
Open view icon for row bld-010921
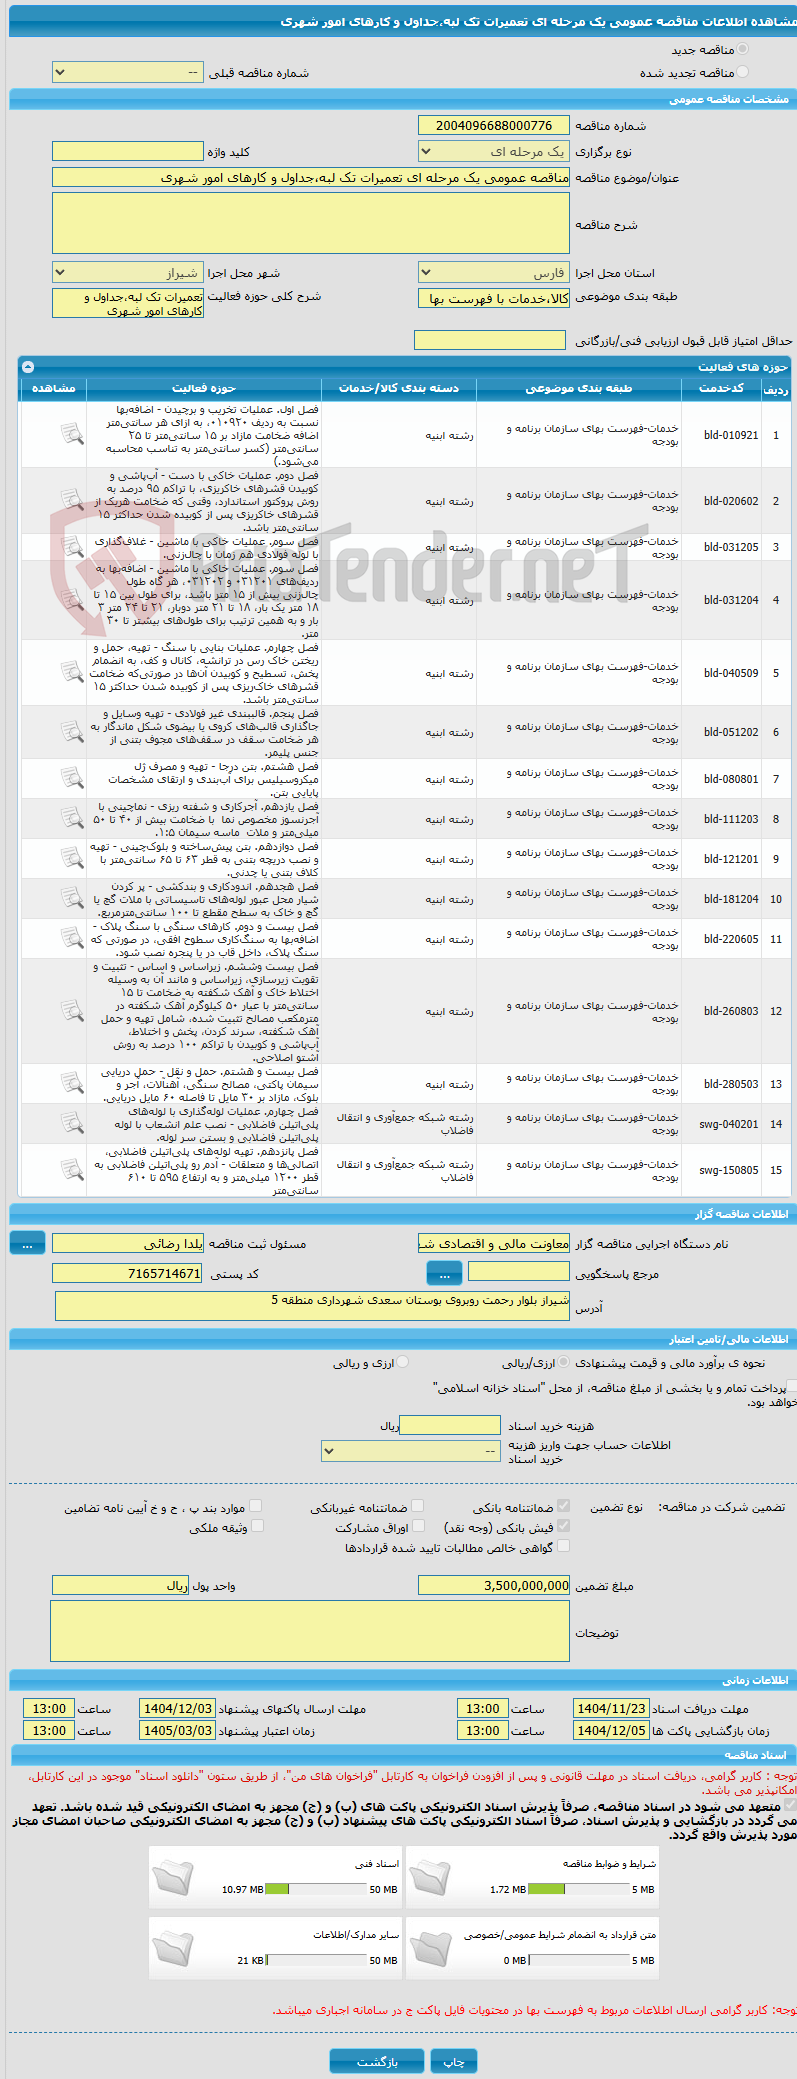click(x=71, y=434)
